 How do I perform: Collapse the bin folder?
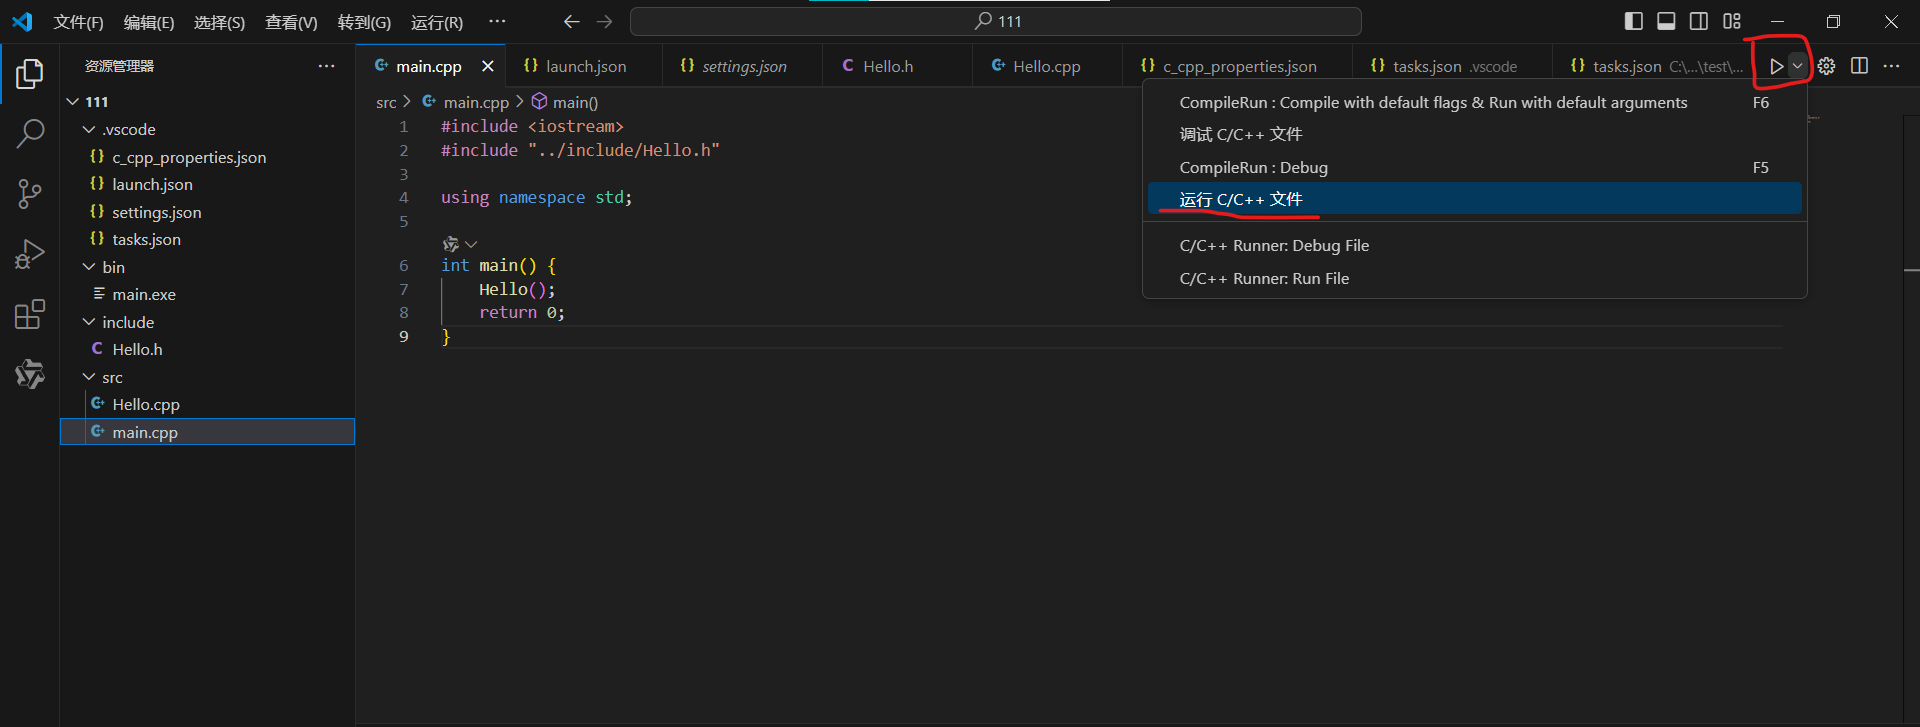click(89, 267)
